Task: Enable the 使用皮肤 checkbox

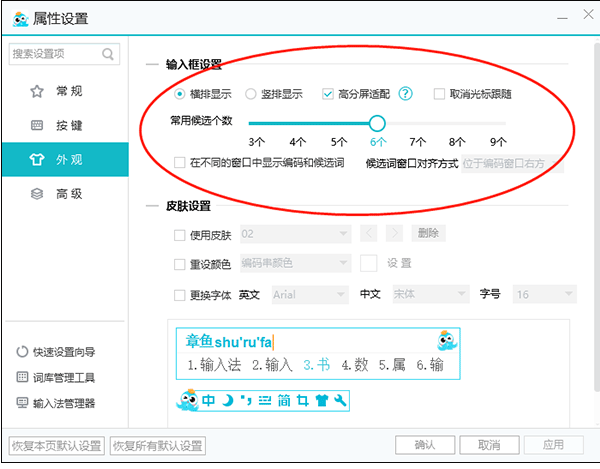Action: point(179,235)
